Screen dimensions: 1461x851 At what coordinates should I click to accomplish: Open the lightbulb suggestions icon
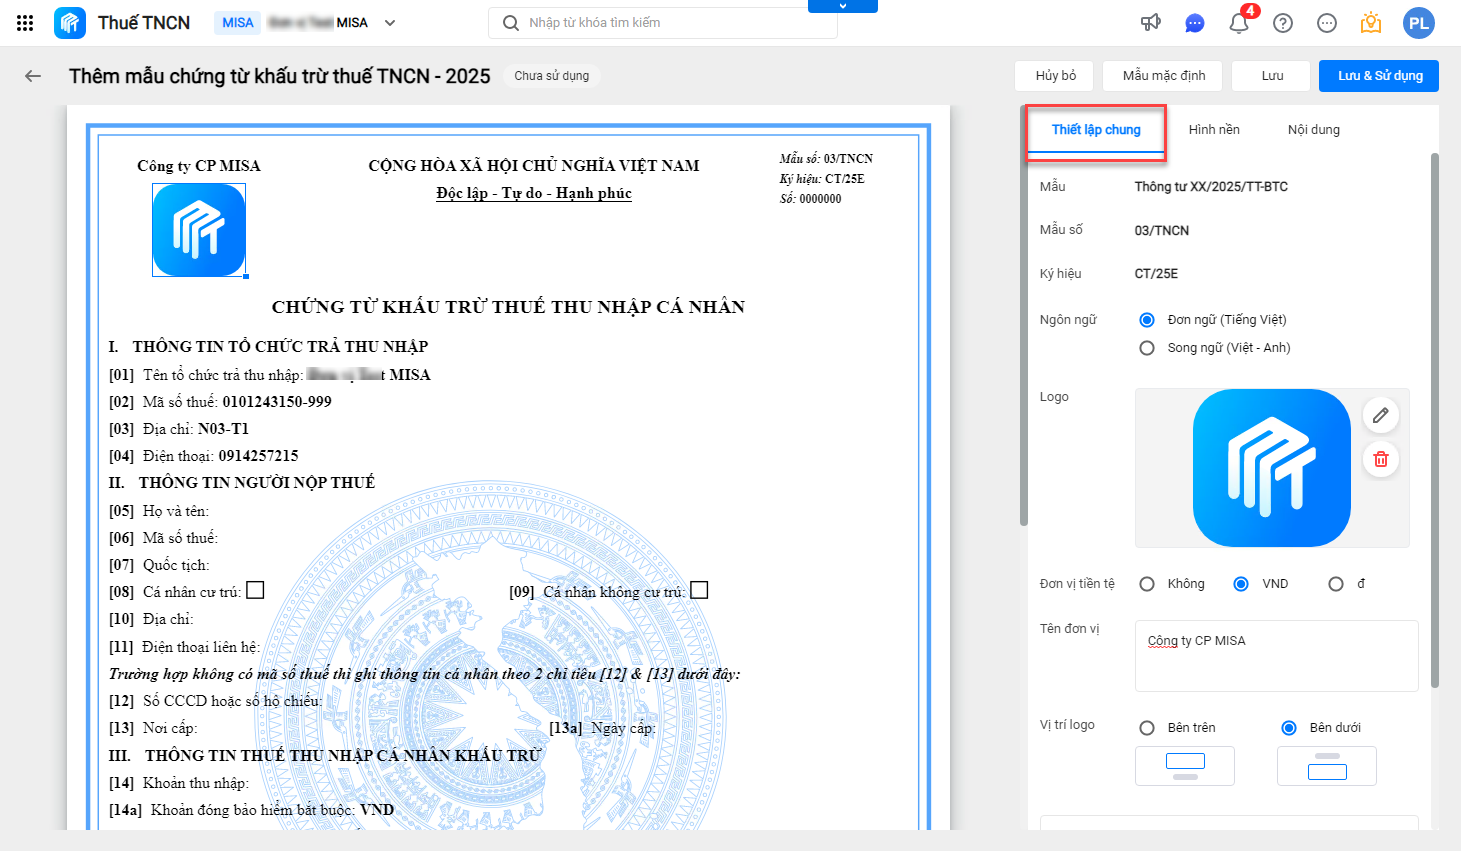click(1371, 23)
